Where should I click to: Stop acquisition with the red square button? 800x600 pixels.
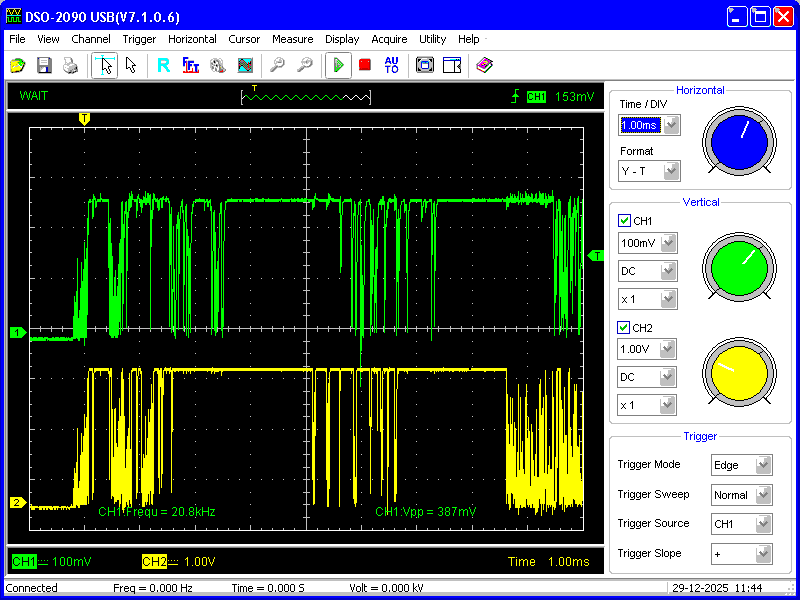[365, 65]
